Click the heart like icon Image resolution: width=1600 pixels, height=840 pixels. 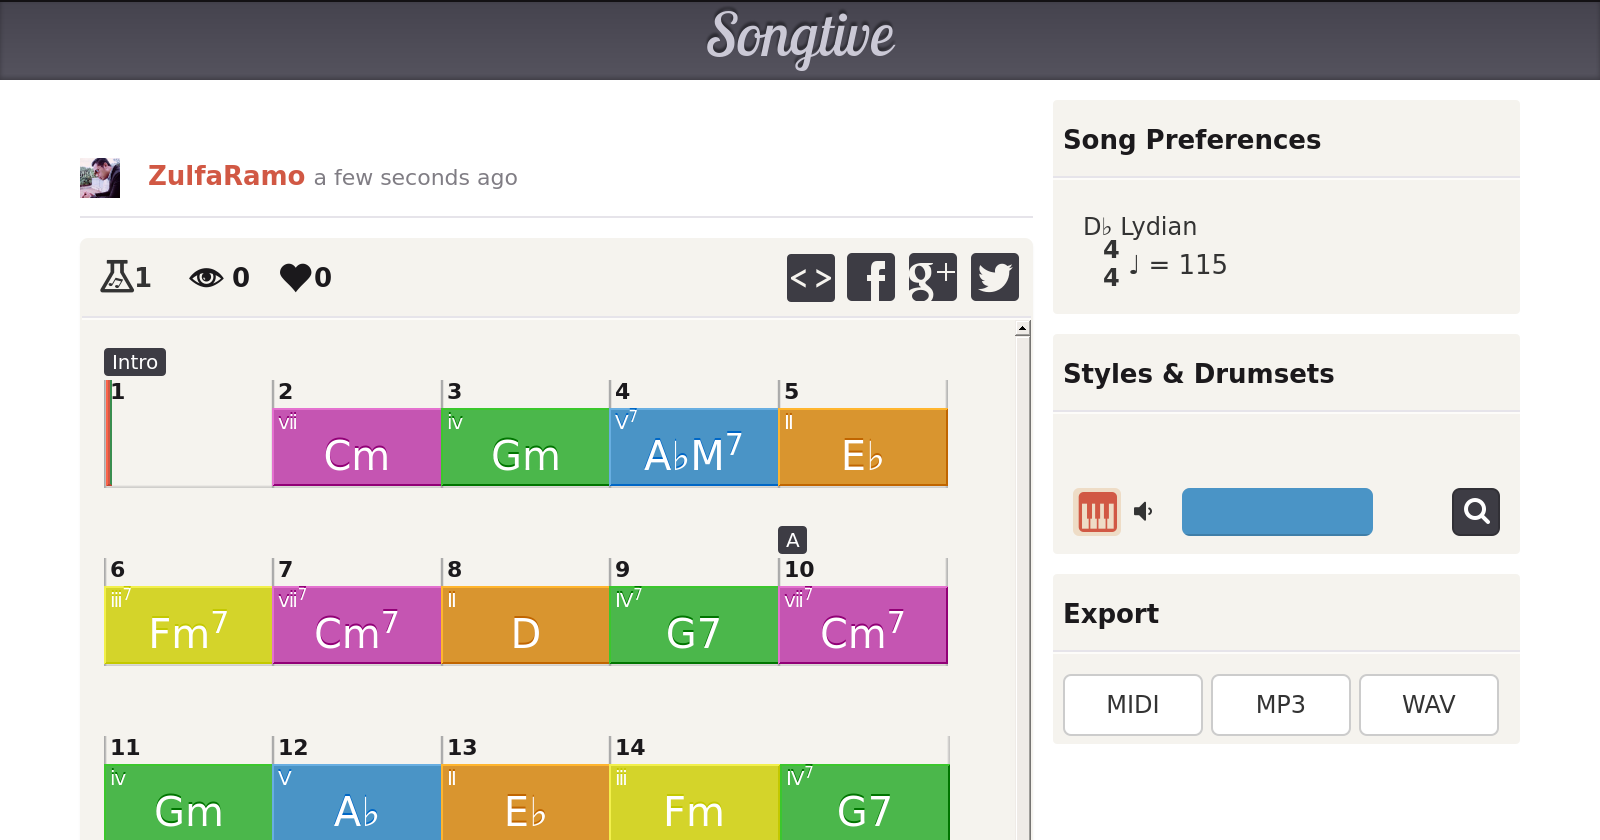(x=296, y=277)
